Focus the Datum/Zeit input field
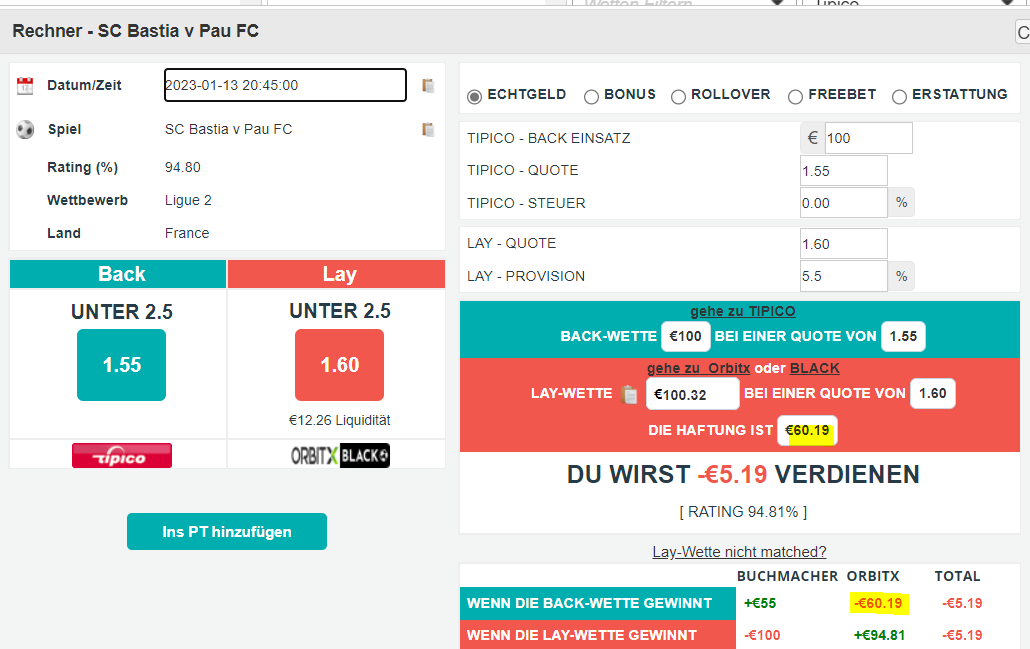 285,85
